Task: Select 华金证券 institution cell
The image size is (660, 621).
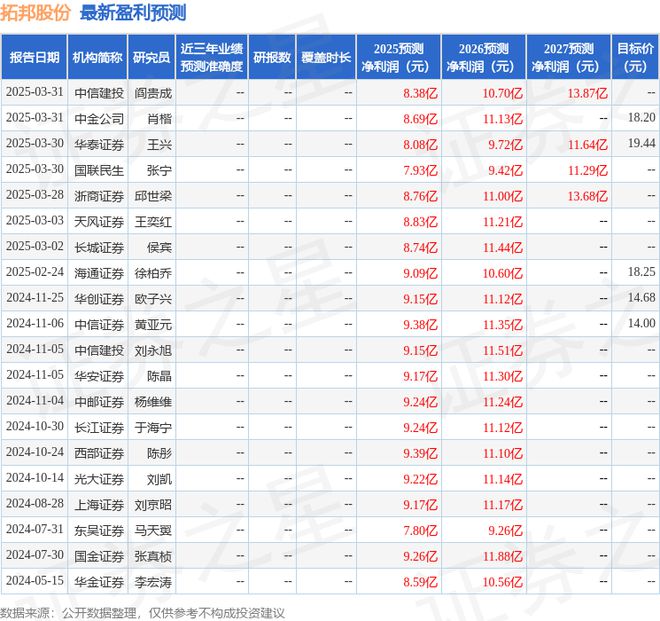Action: pos(99,582)
